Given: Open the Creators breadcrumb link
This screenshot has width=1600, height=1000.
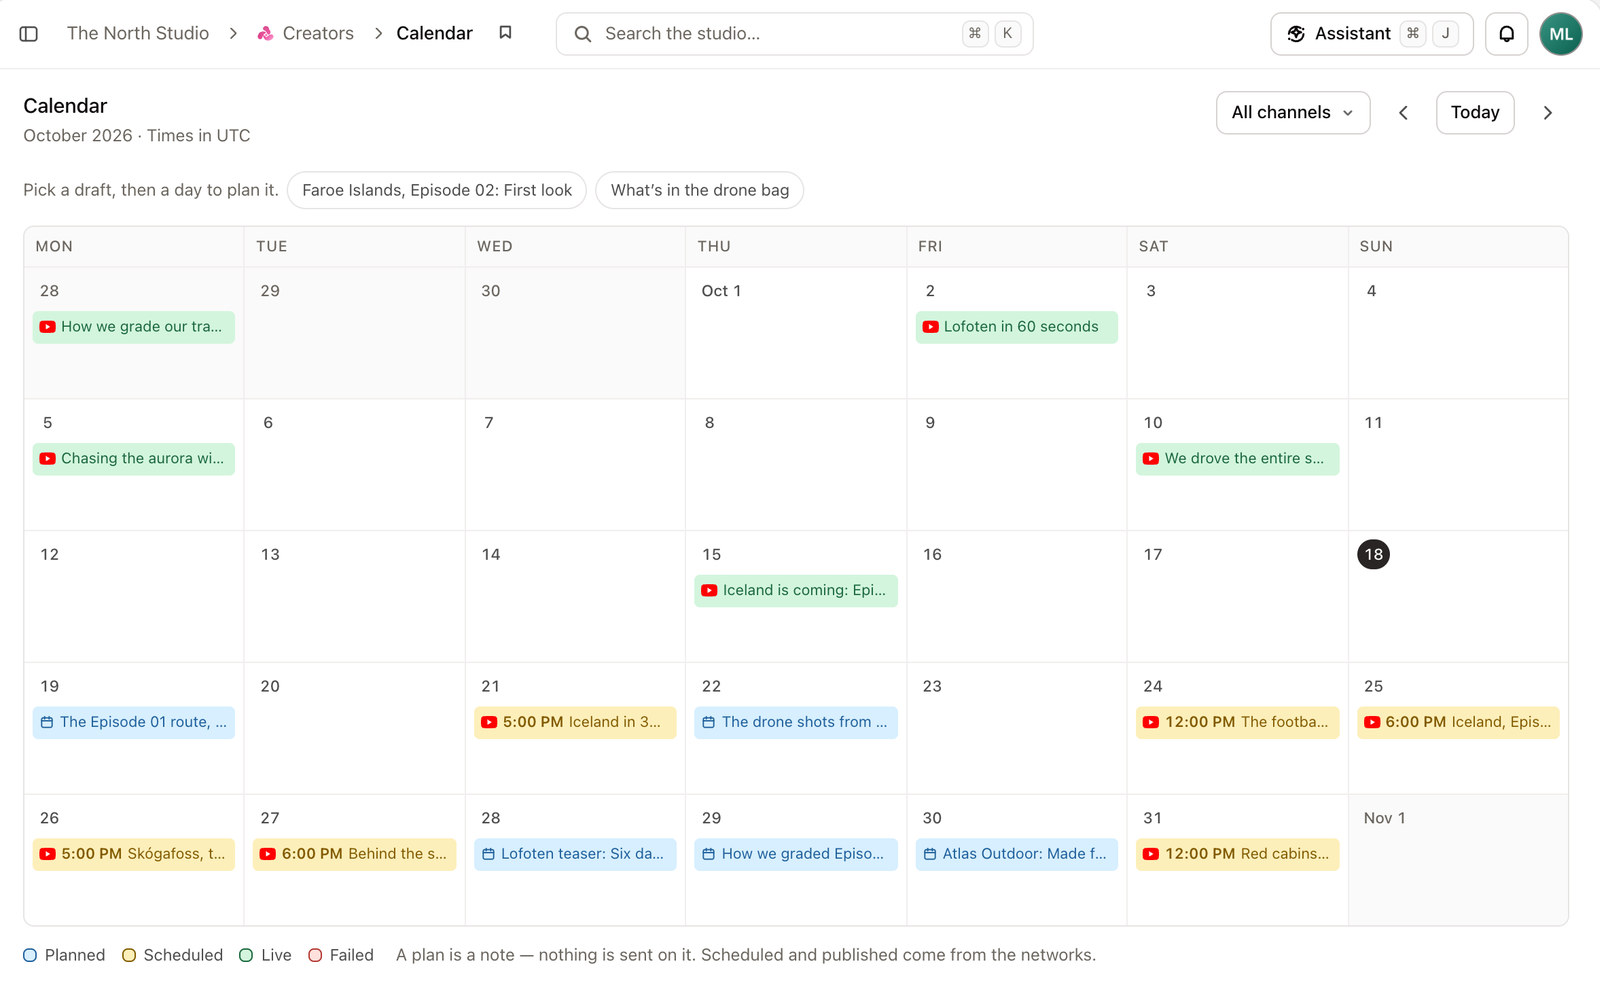Looking at the screenshot, I should point(318,34).
